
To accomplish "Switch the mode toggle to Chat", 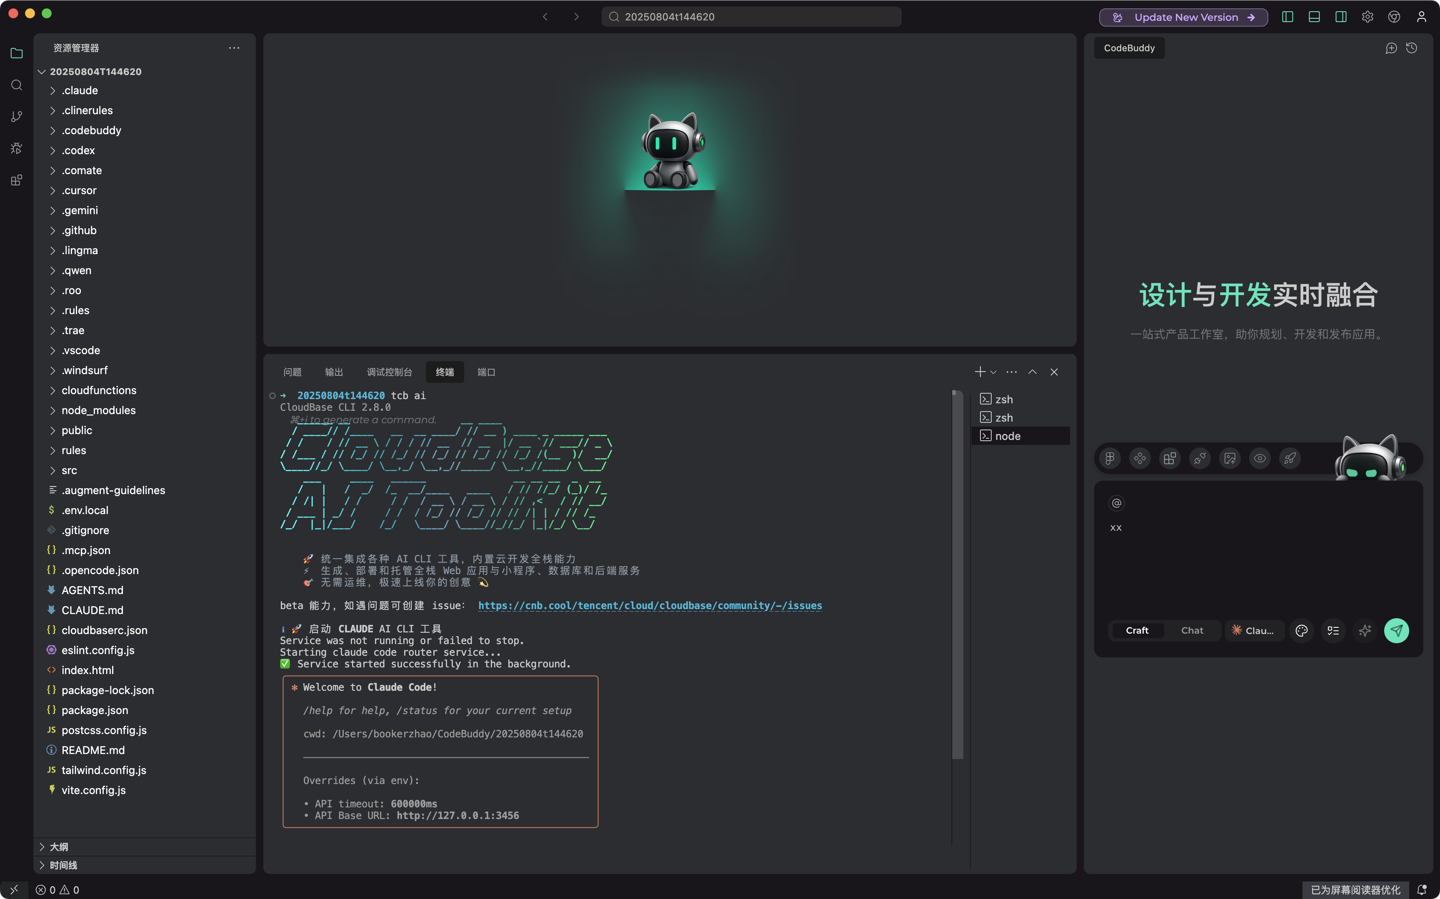I will click(1192, 631).
